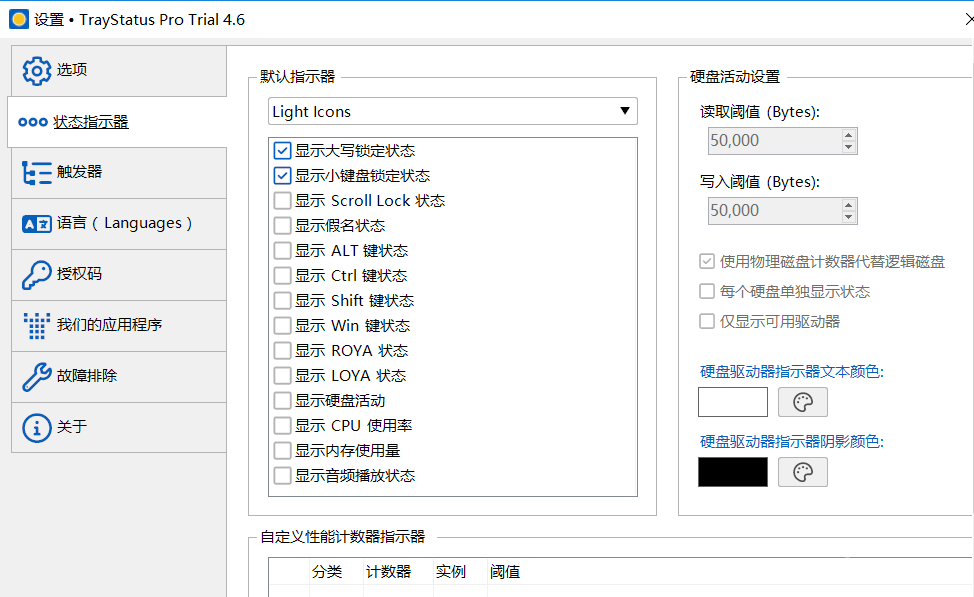
Task: Click the gear icon beside 选项
Action: coord(36,70)
